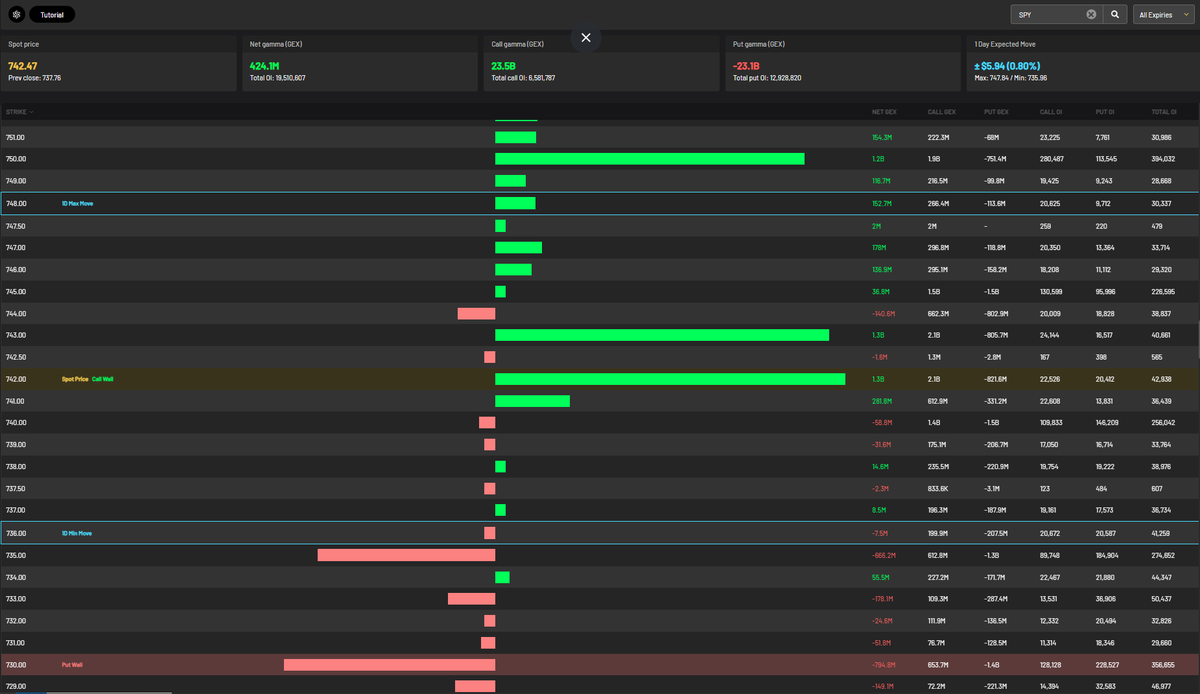Sort by the NET GEX column header
Screen dimensions: 1200x694
click(883, 112)
